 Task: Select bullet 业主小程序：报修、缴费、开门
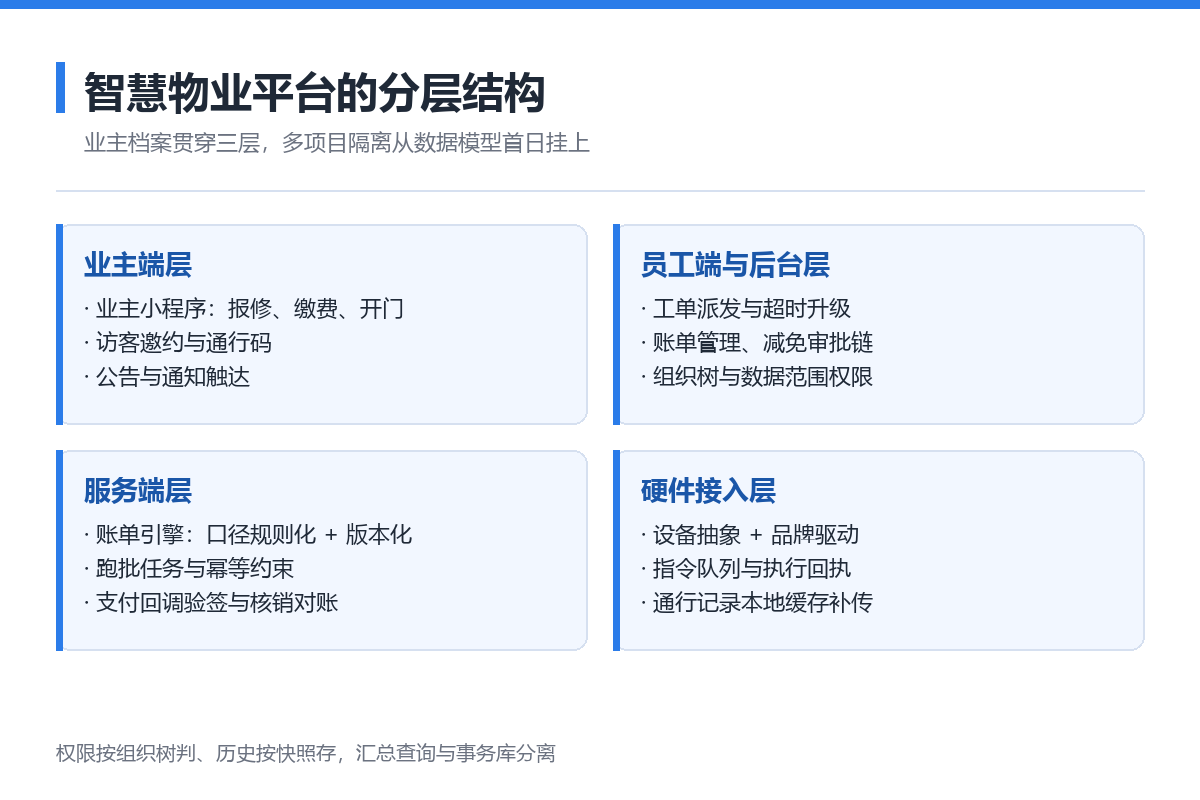pos(244,309)
